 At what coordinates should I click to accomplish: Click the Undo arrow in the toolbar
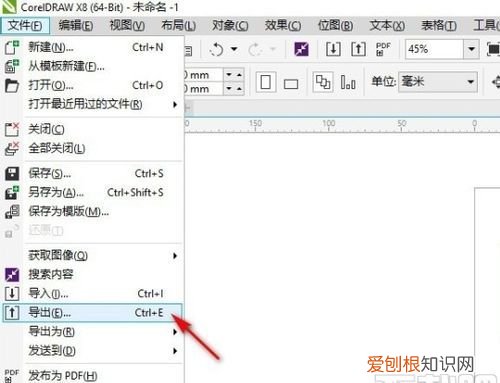[216, 50]
